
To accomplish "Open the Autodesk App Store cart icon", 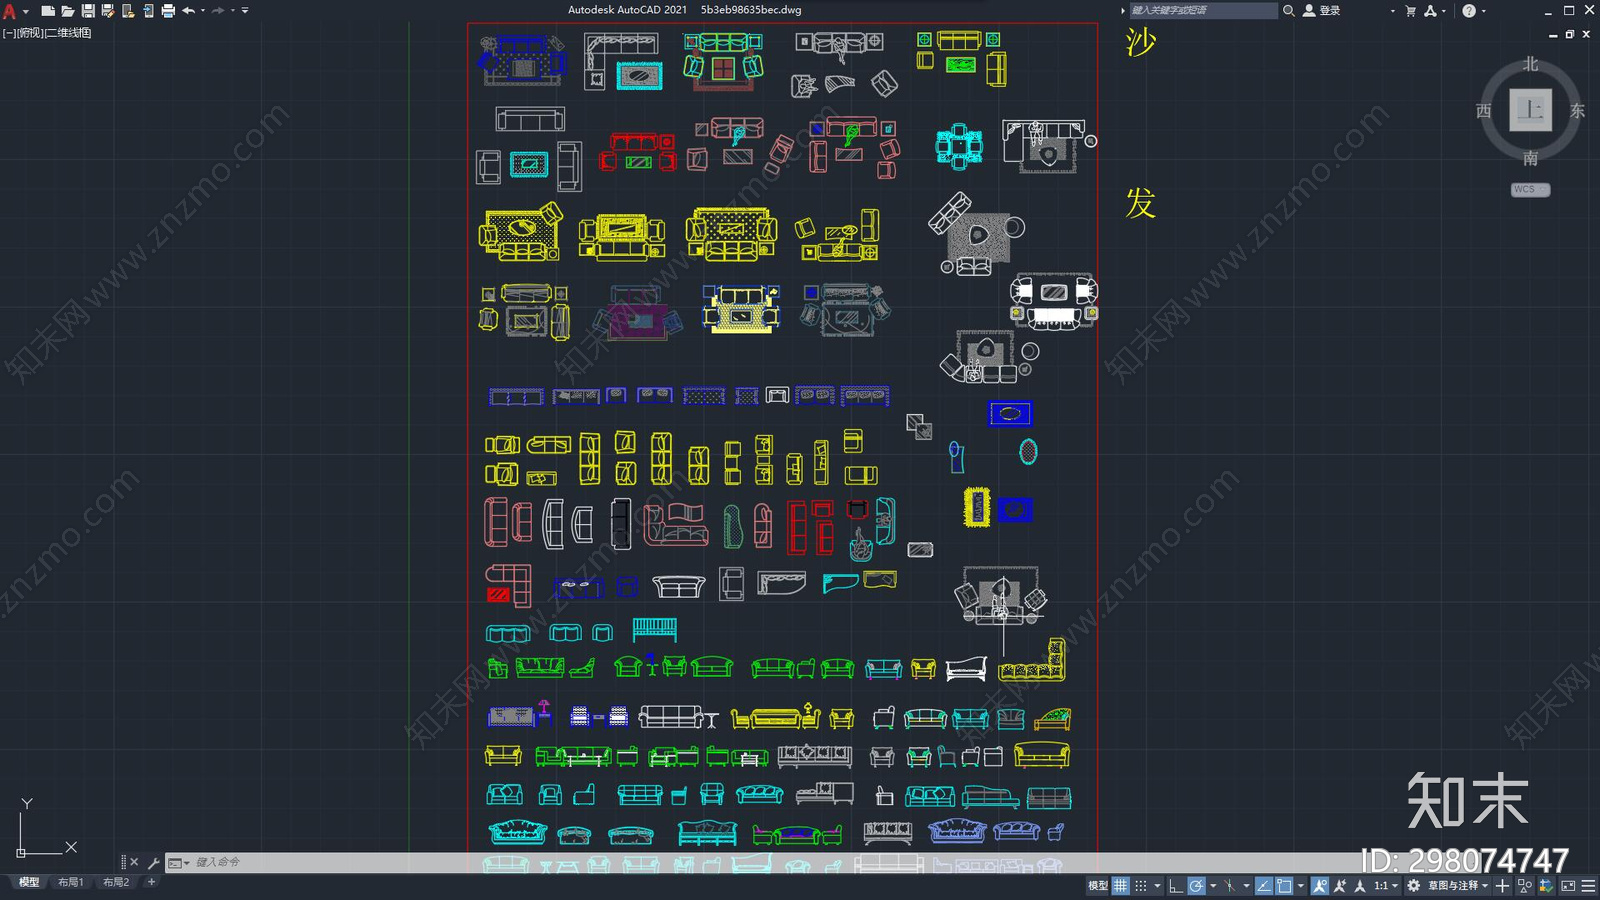I will coord(1410,10).
